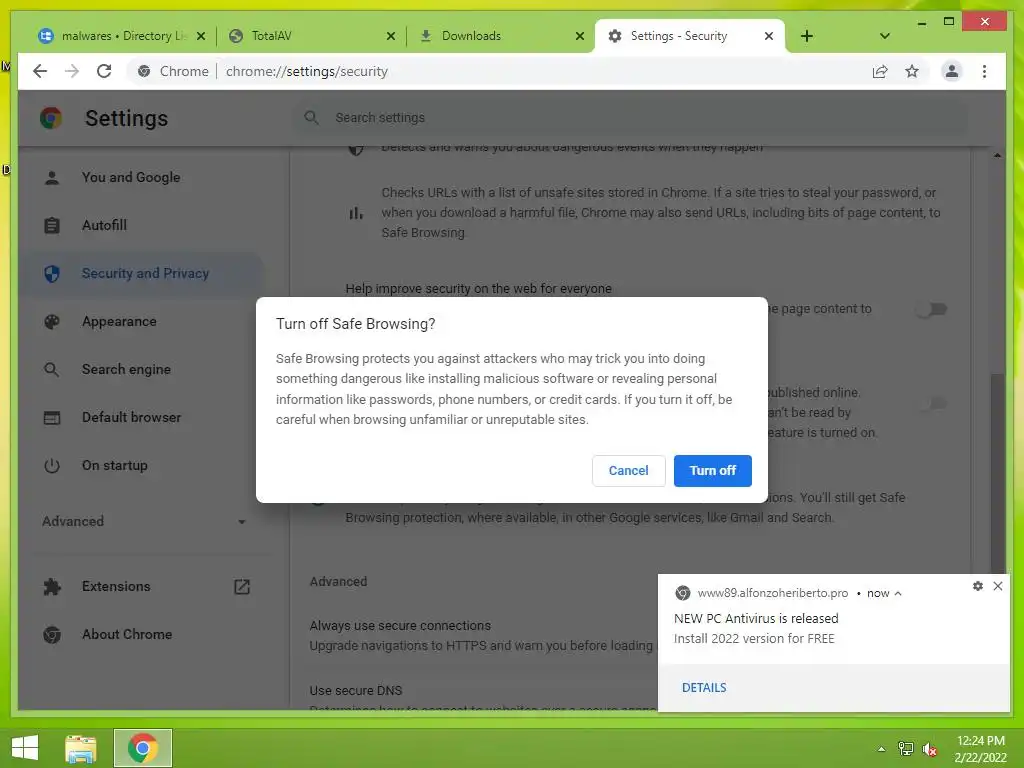The height and width of the screenshot is (768, 1024).
Task: Click the address bar URL
Action: (307, 71)
